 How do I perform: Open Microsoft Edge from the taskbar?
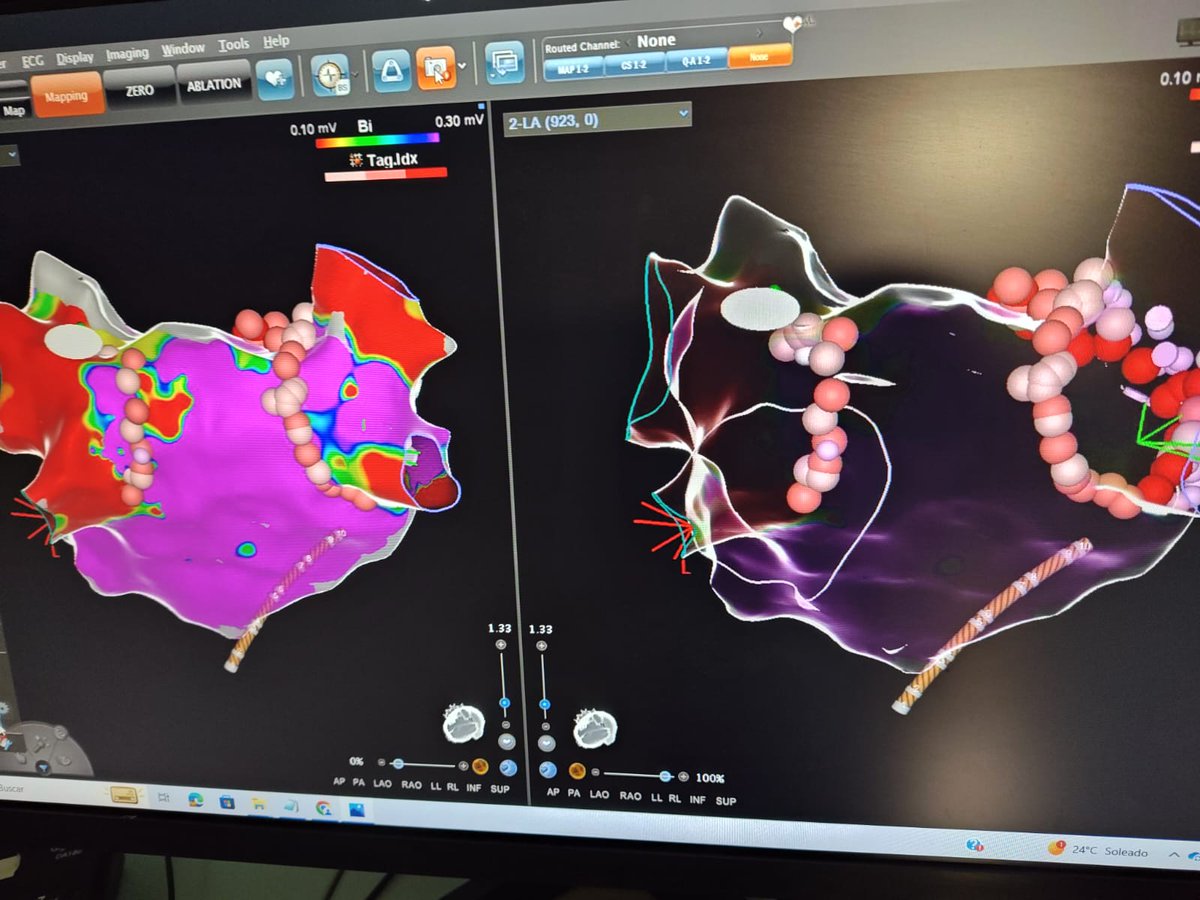tap(195, 800)
